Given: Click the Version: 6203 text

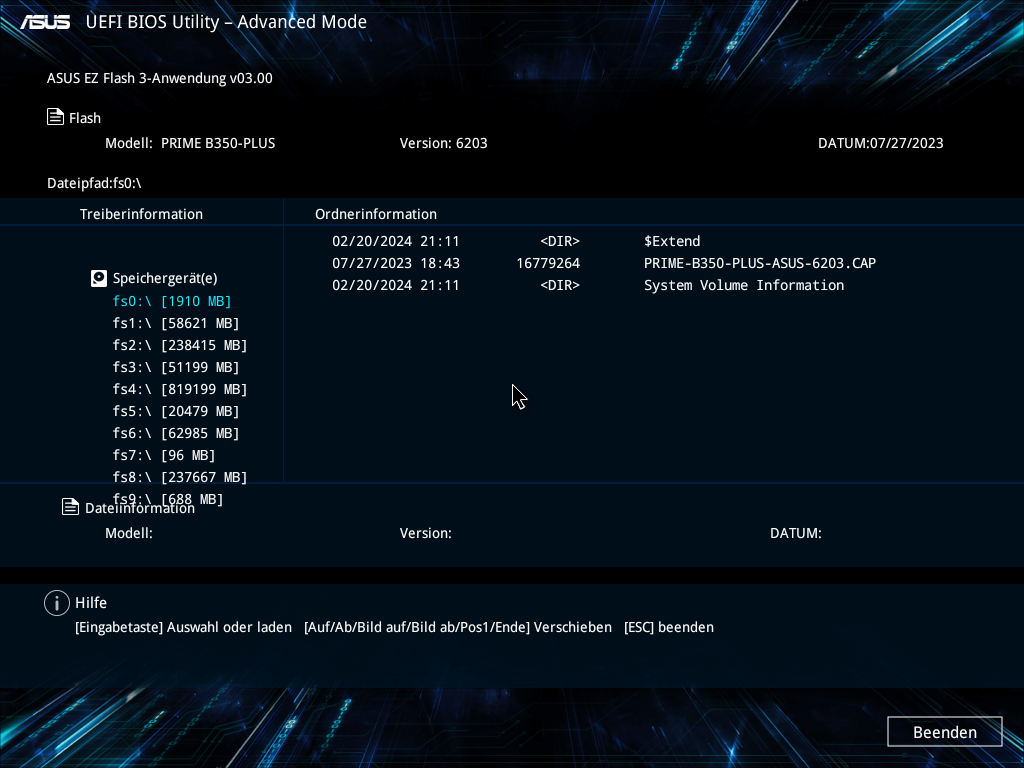Looking at the screenshot, I should coord(443,143).
